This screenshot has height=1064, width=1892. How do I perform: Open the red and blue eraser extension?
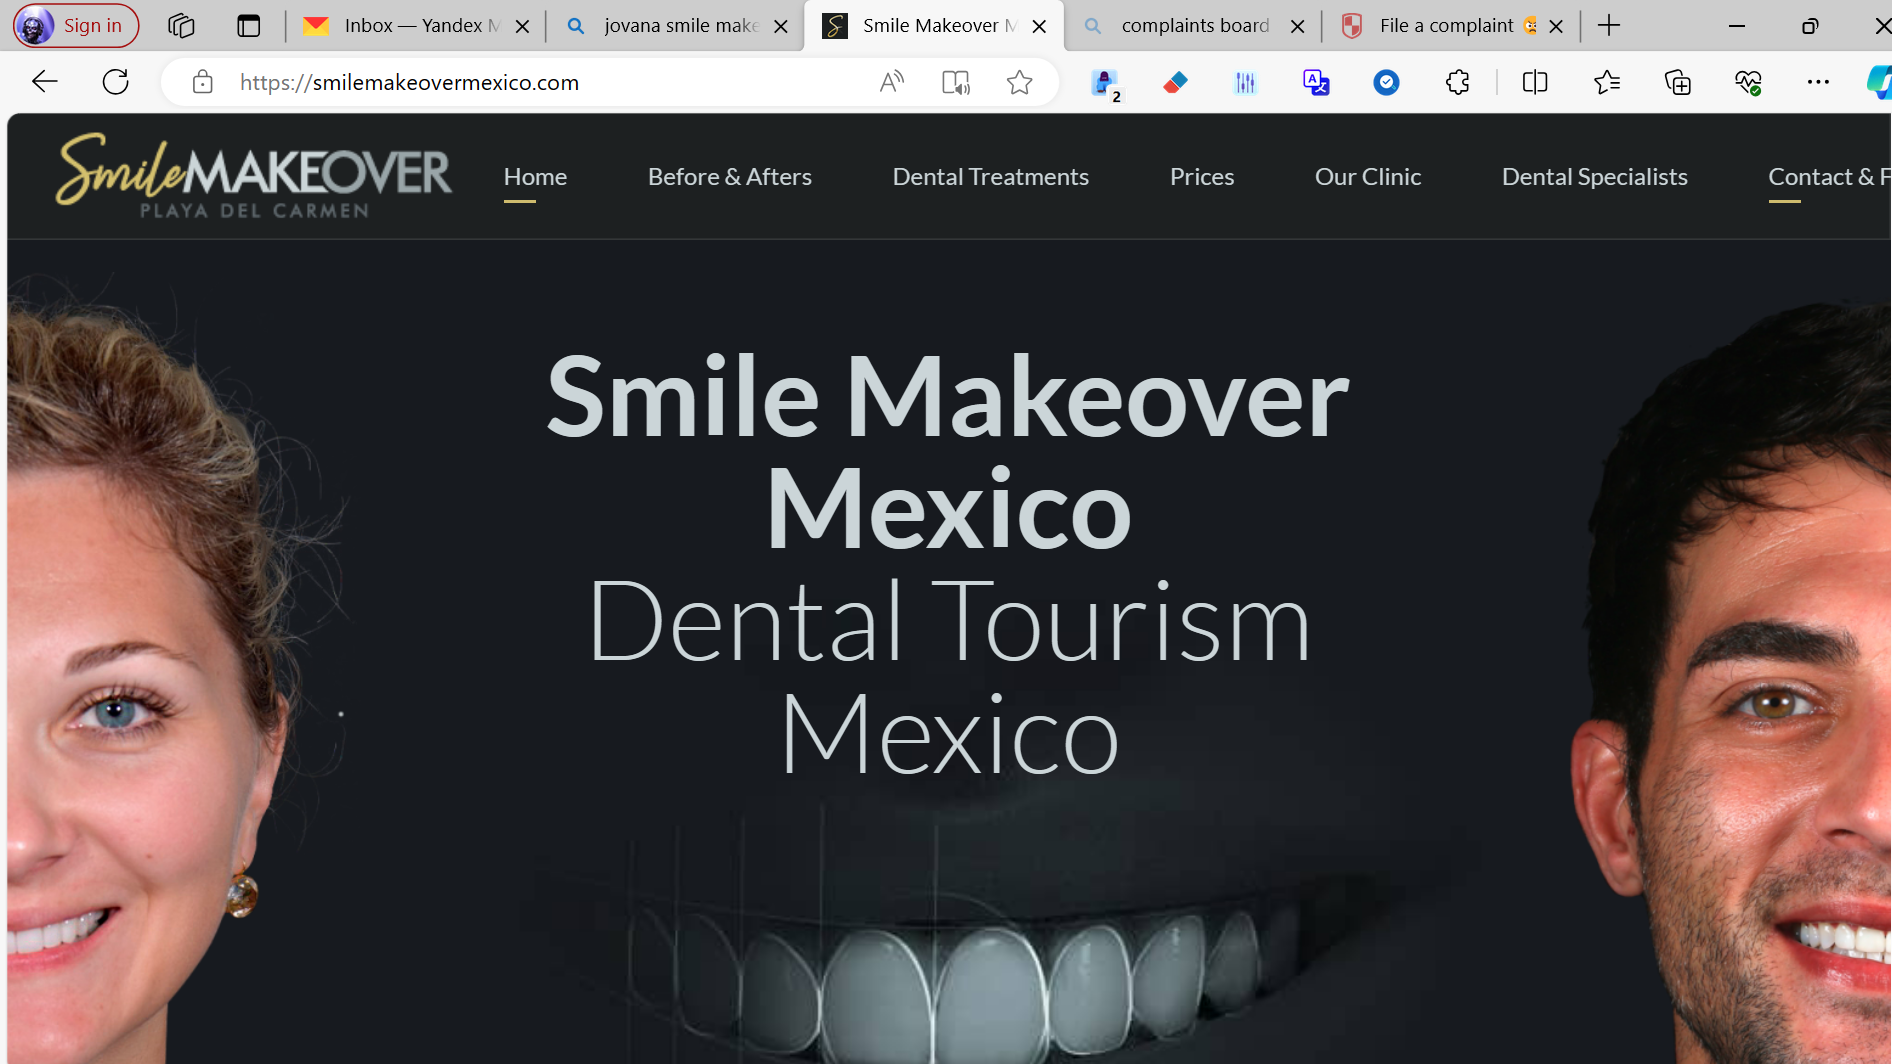tap(1176, 82)
